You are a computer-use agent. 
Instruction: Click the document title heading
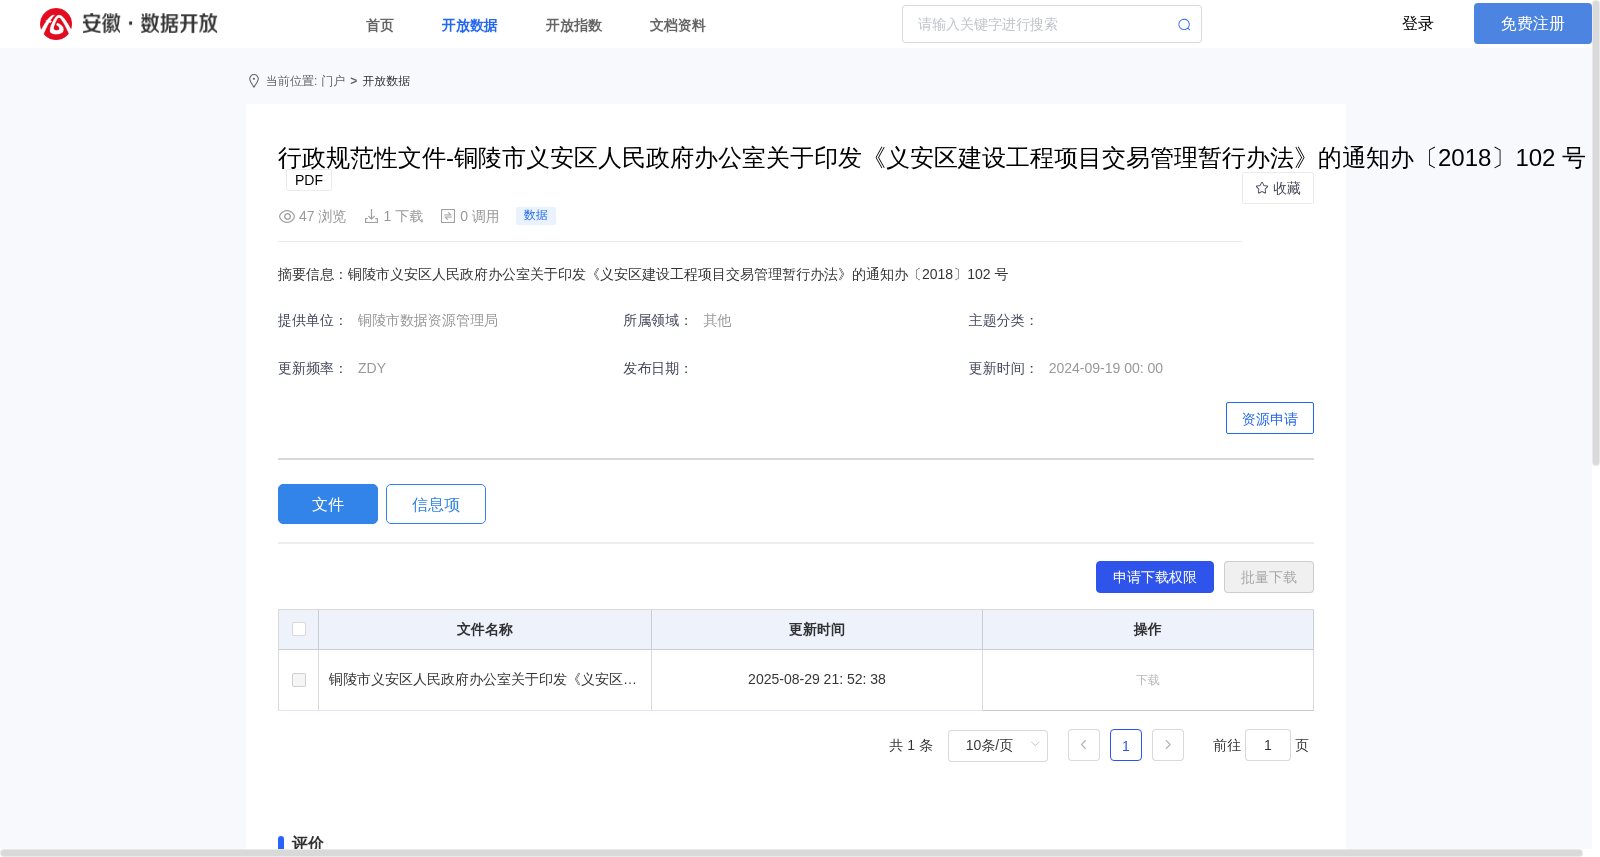pyautogui.click(x=931, y=158)
